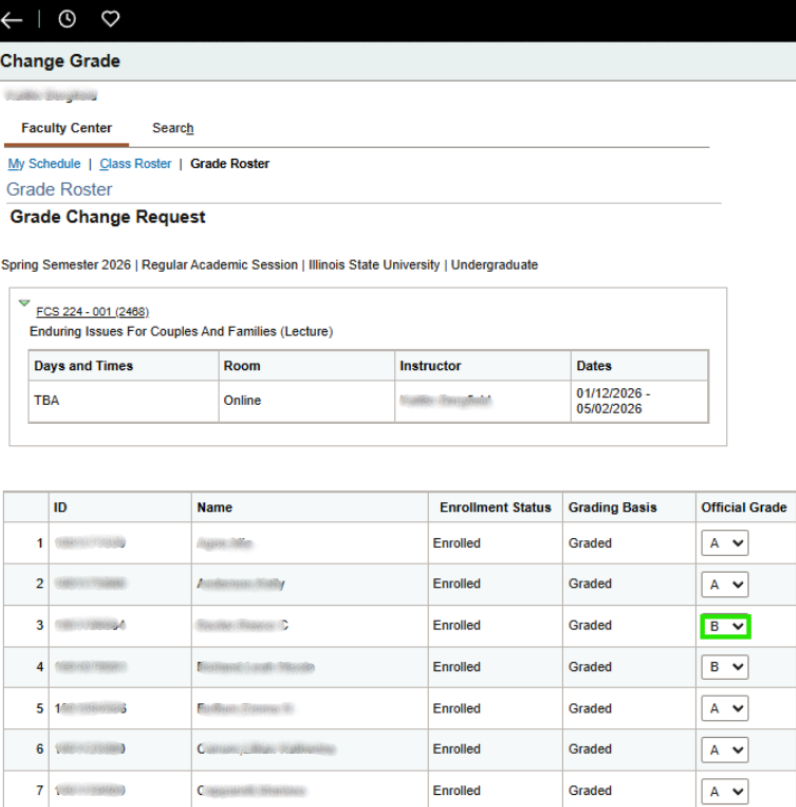
Task: Click Graded basis in row 2
Action: pyautogui.click(x=590, y=584)
